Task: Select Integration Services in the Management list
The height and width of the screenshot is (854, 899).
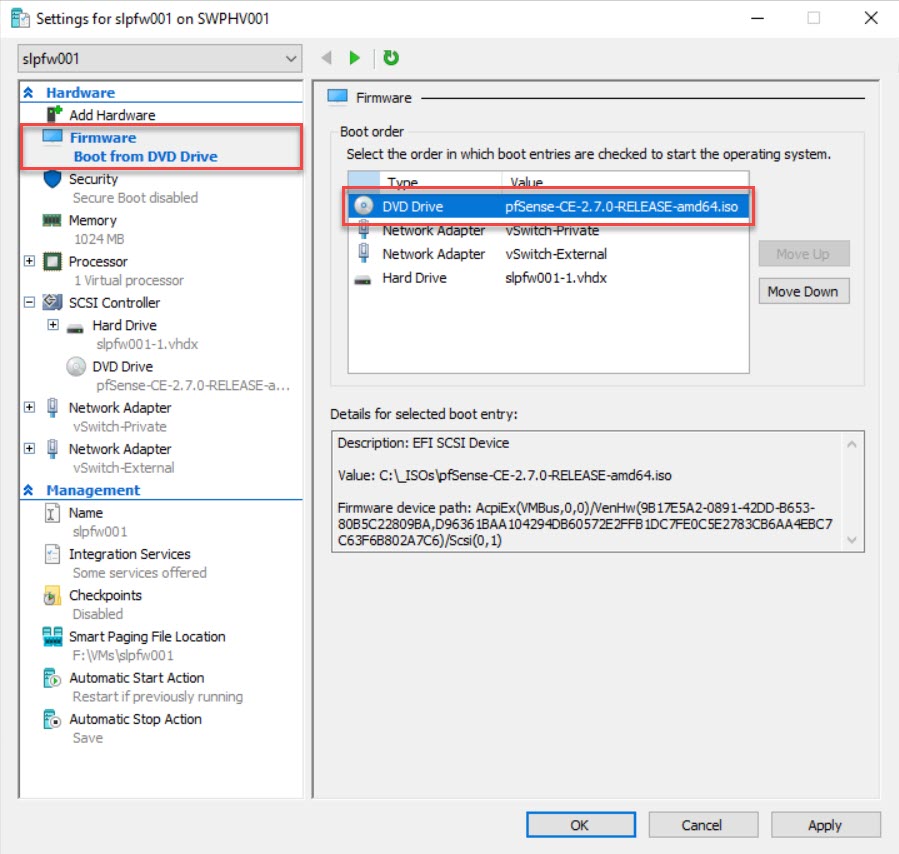Action: [129, 554]
